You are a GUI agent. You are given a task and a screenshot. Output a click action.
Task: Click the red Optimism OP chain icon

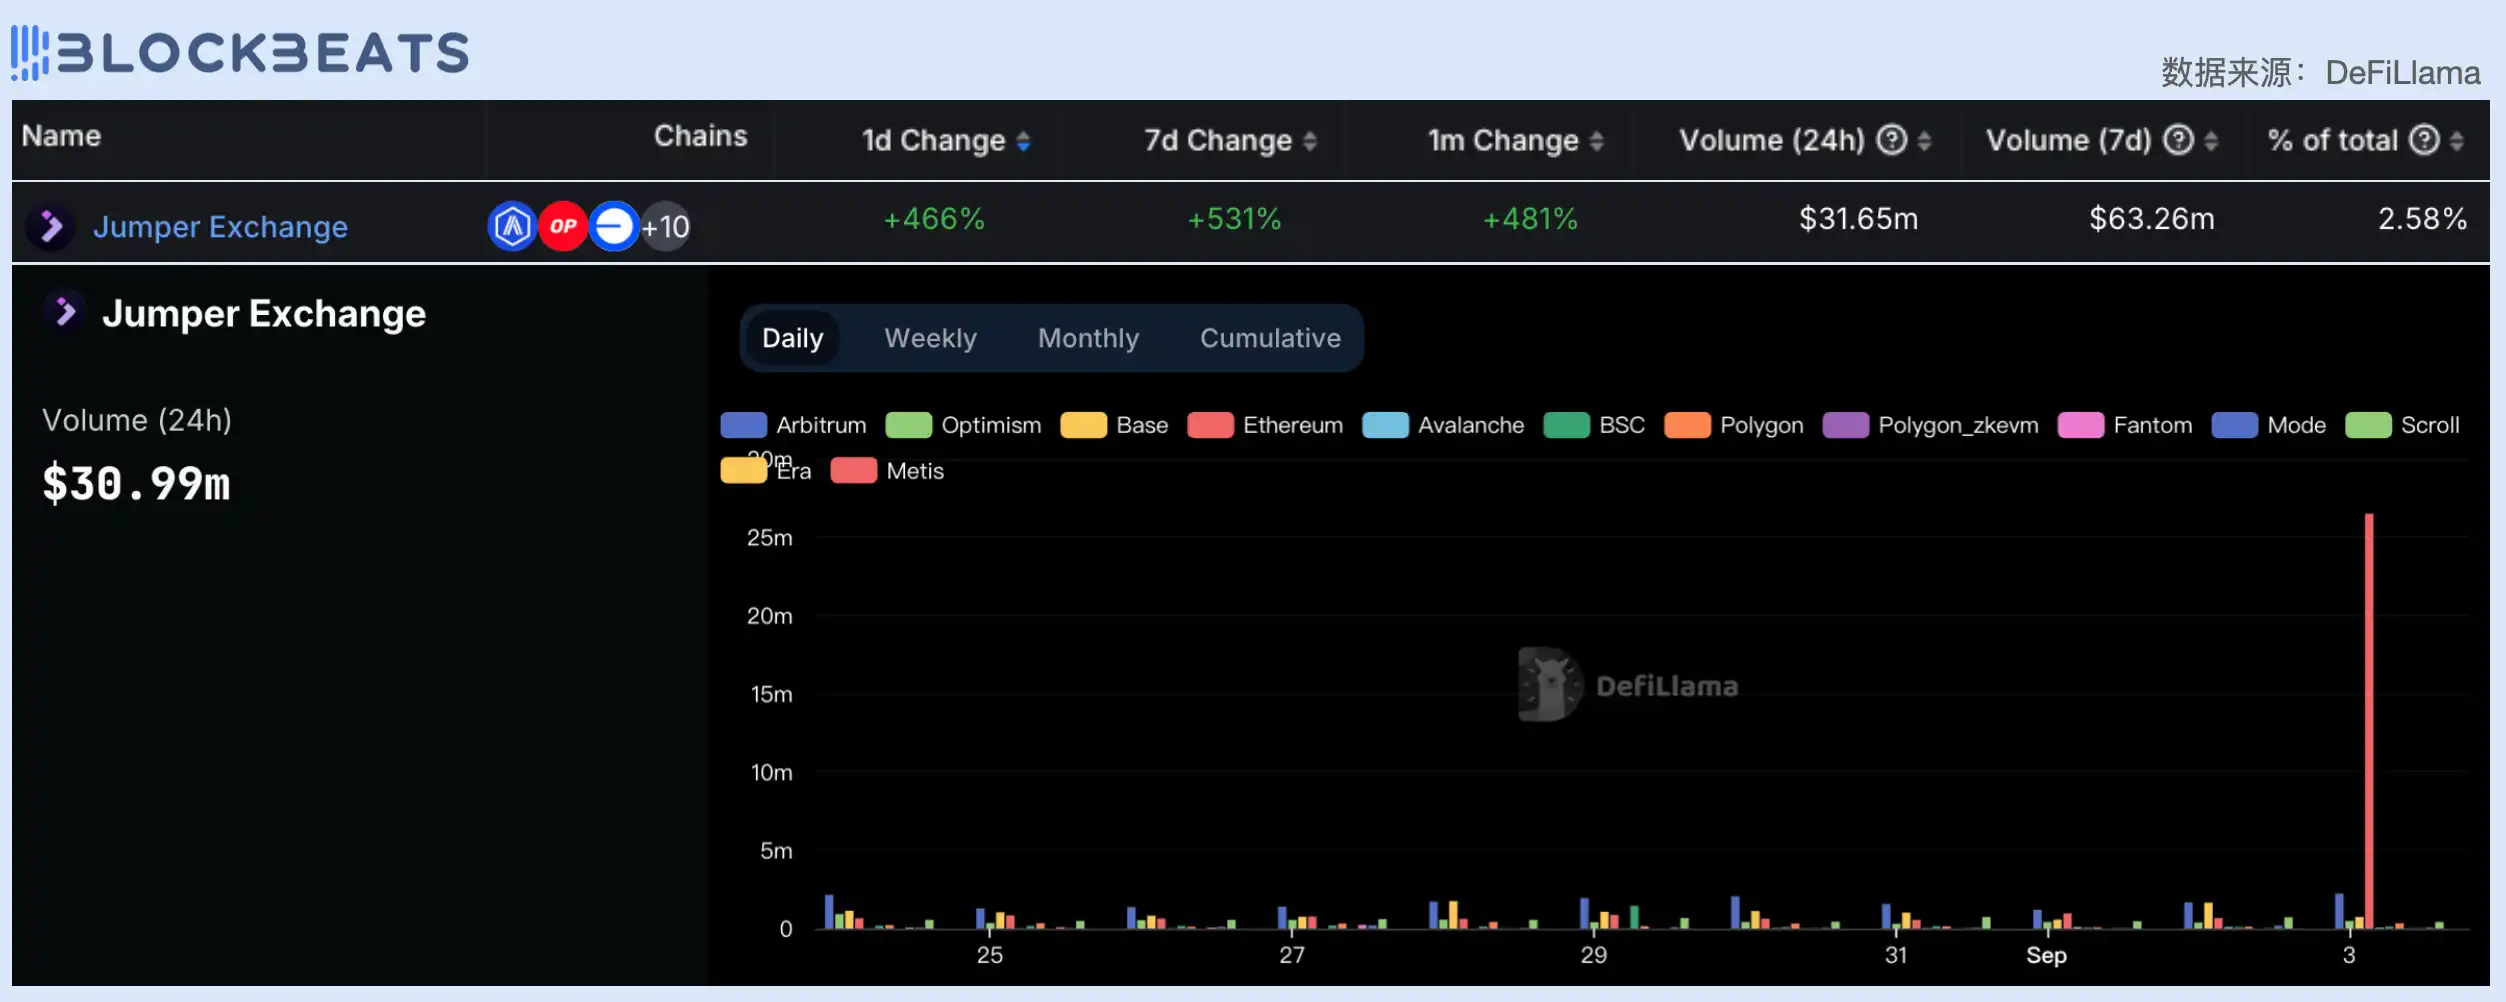(x=563, y=226)
